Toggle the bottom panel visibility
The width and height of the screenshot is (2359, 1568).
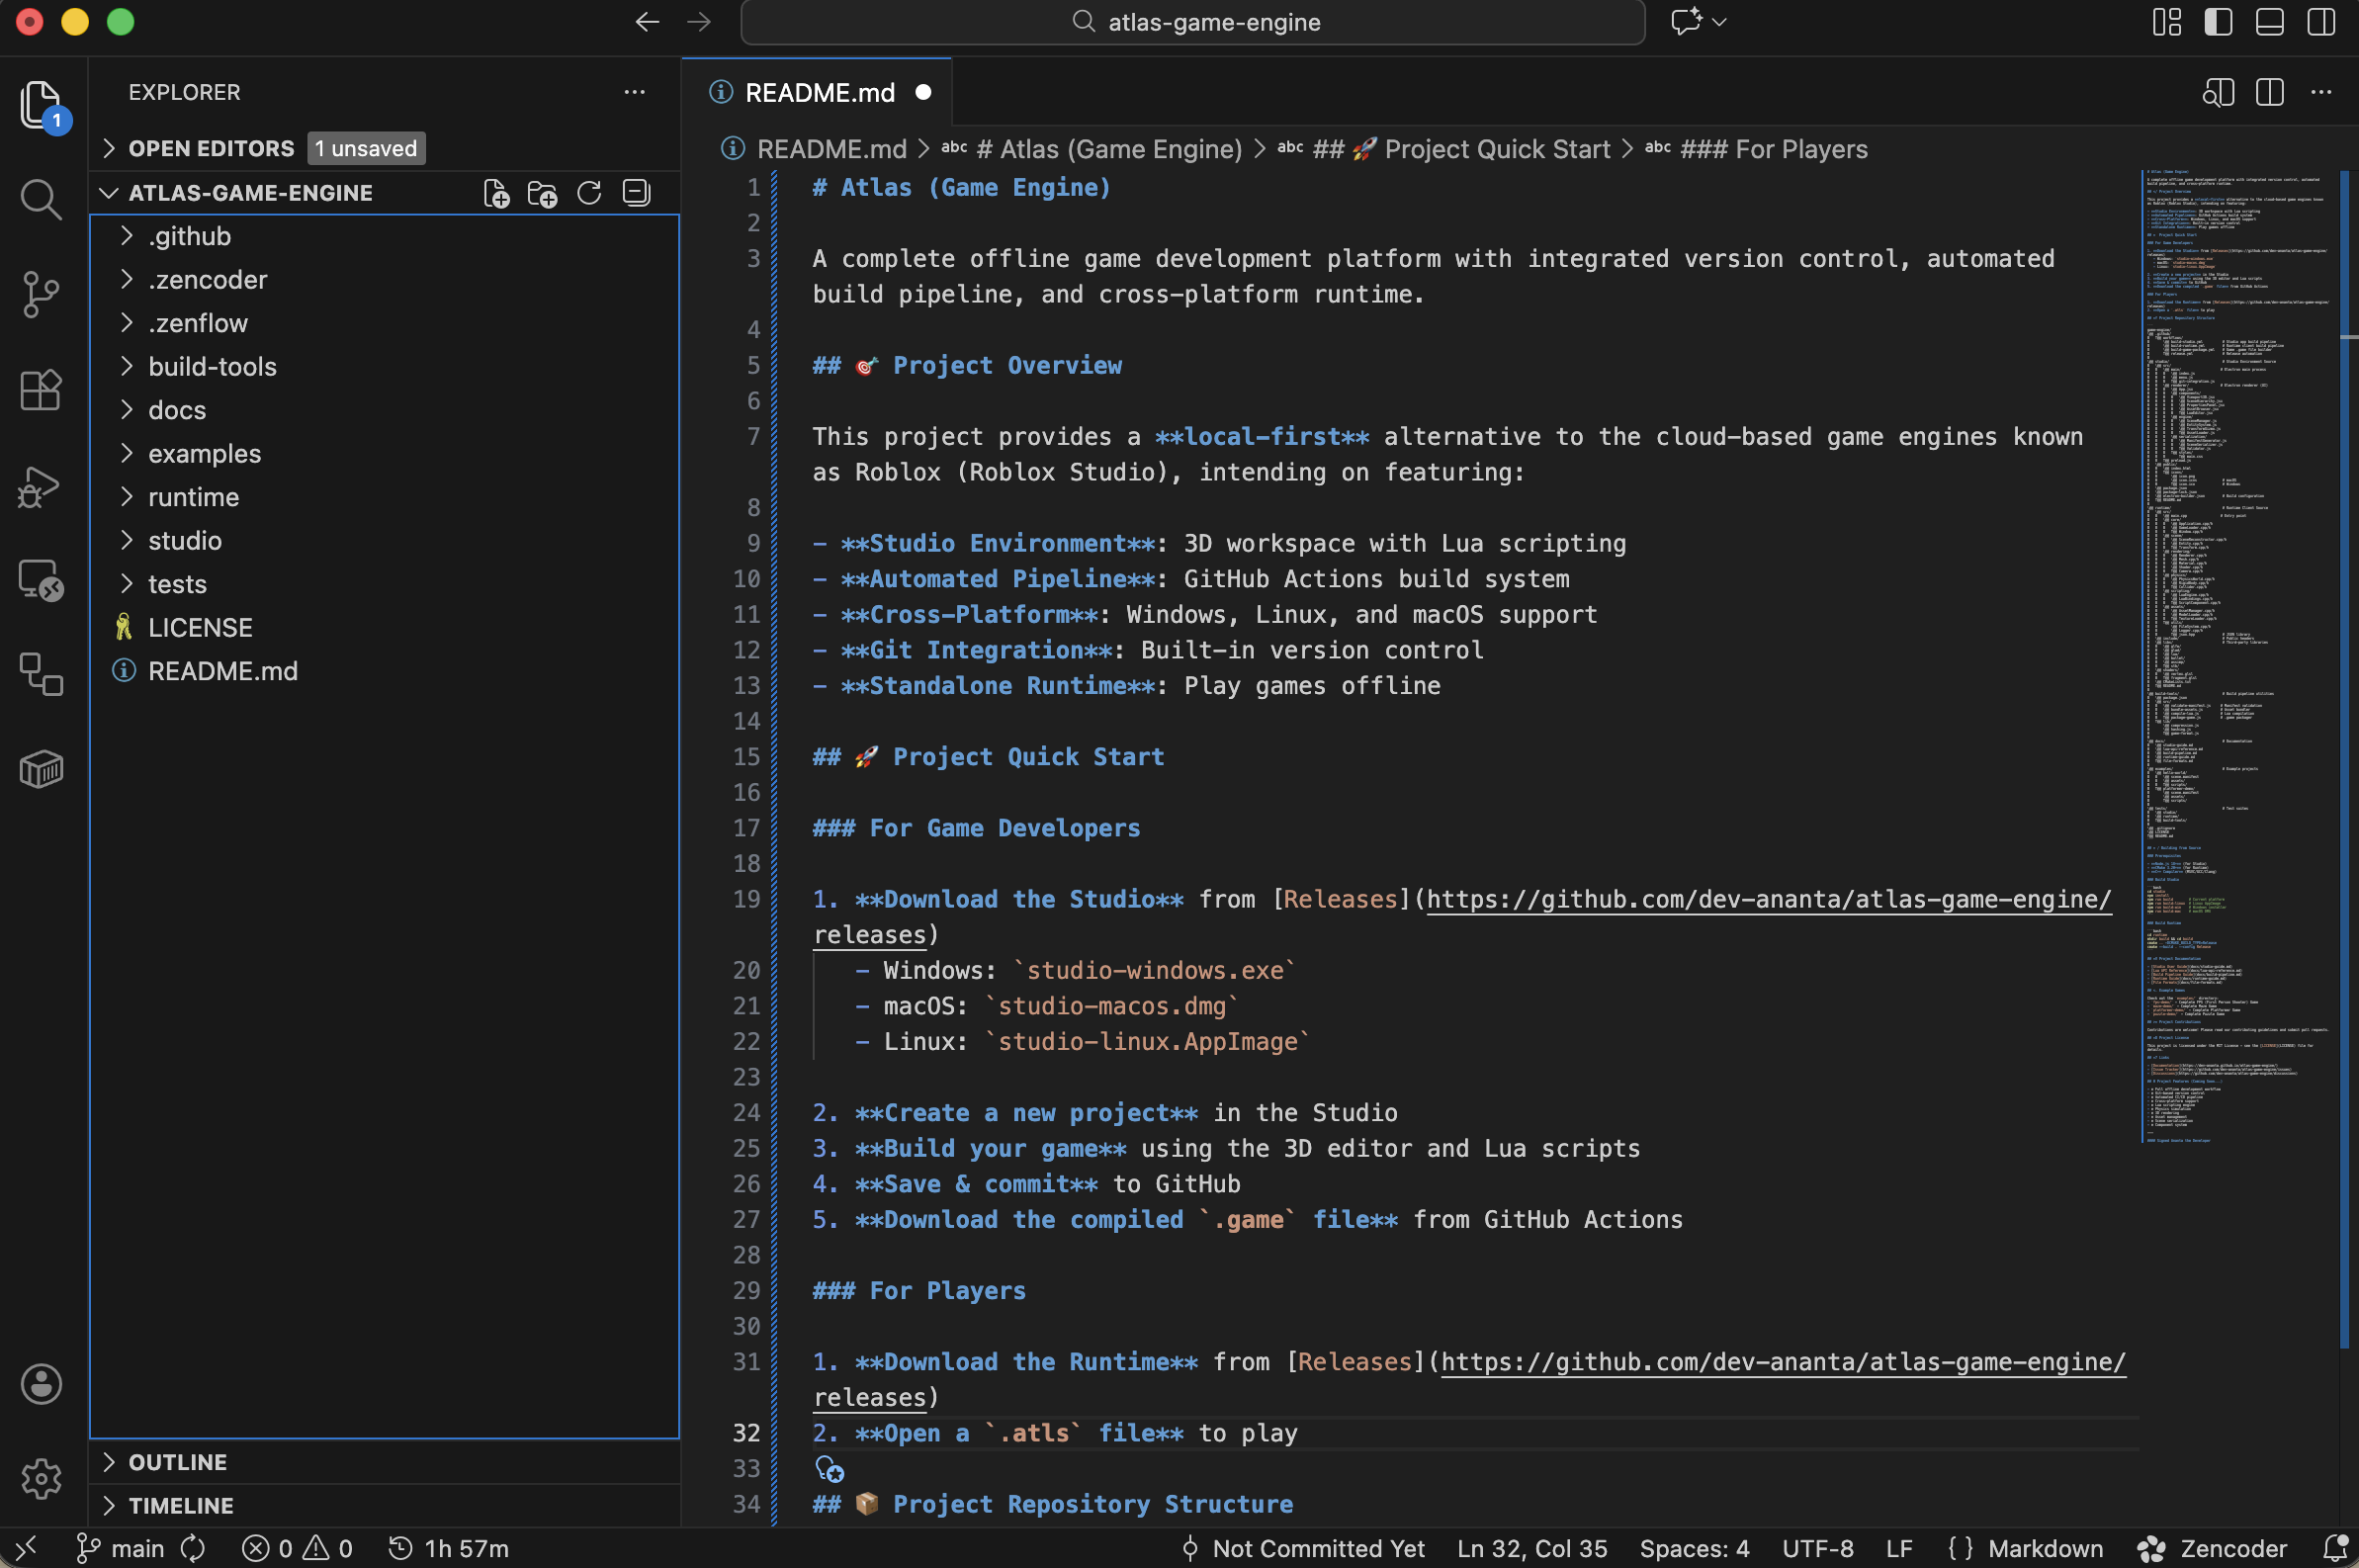pyautogui.click(x=2269, y=22)
